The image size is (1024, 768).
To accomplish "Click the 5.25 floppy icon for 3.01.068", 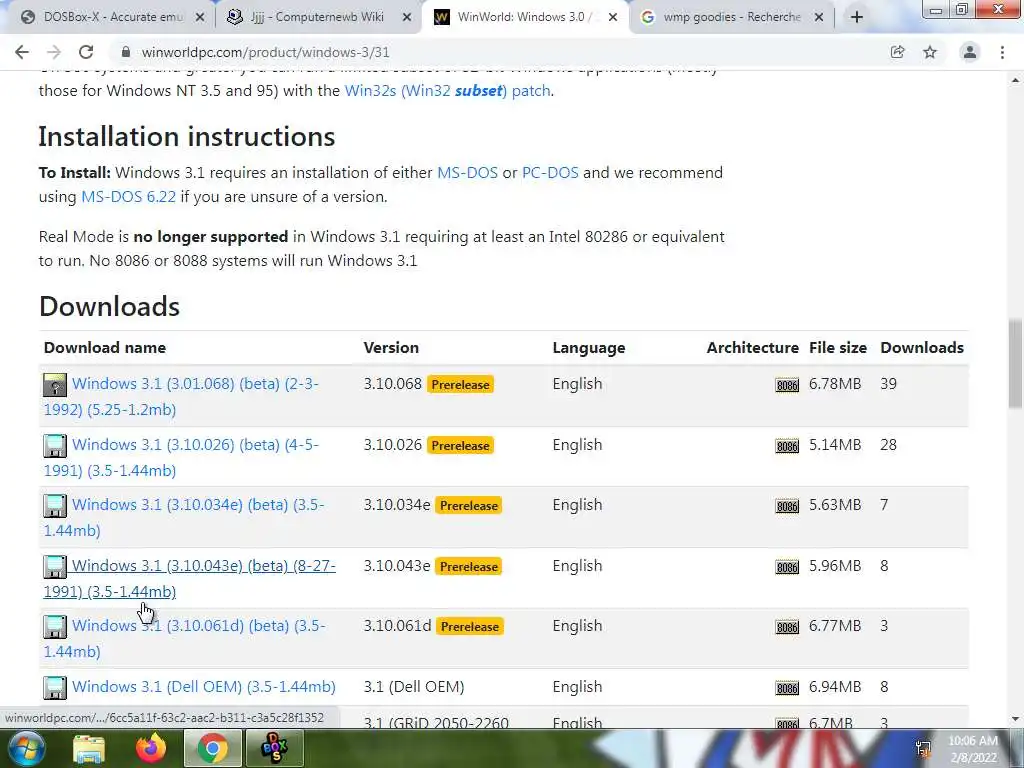I will click(x=55, y=385).
